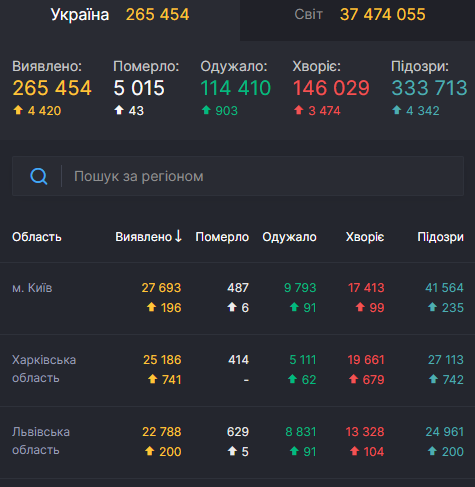
Task: Sort table by Хворіє column header
Action: [365, 237]
